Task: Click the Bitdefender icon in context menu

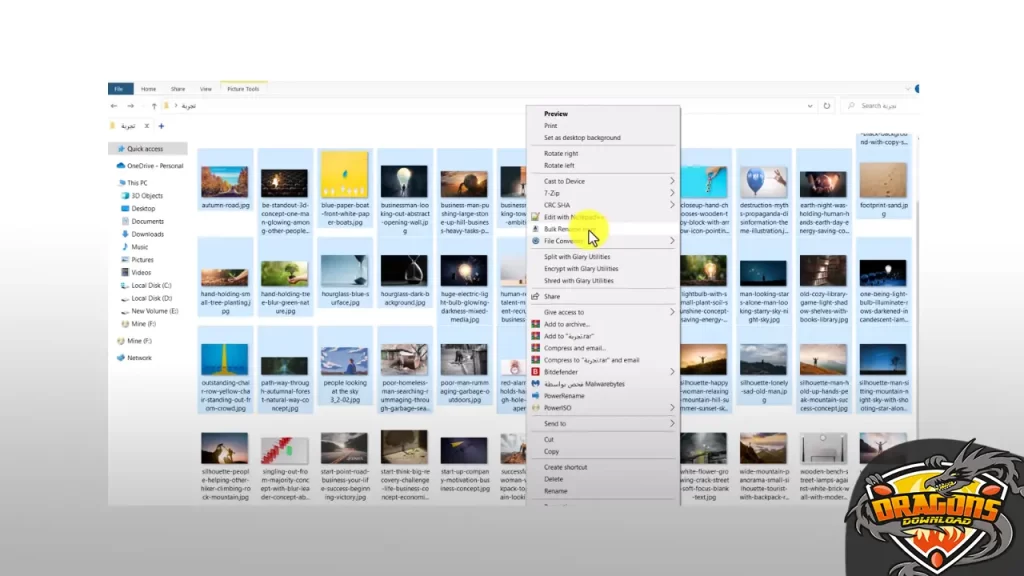Action: click(x=536, y=372)
